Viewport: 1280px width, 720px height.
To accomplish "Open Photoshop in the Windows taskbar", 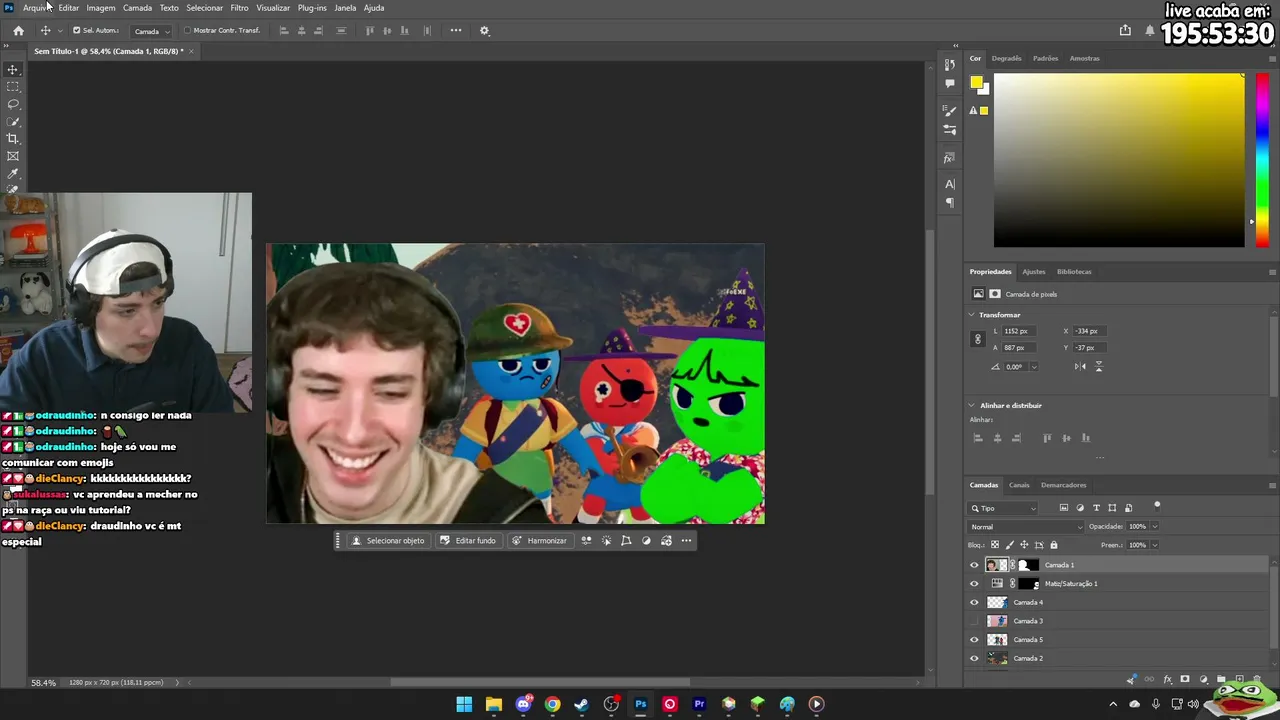I will (641, 704).
